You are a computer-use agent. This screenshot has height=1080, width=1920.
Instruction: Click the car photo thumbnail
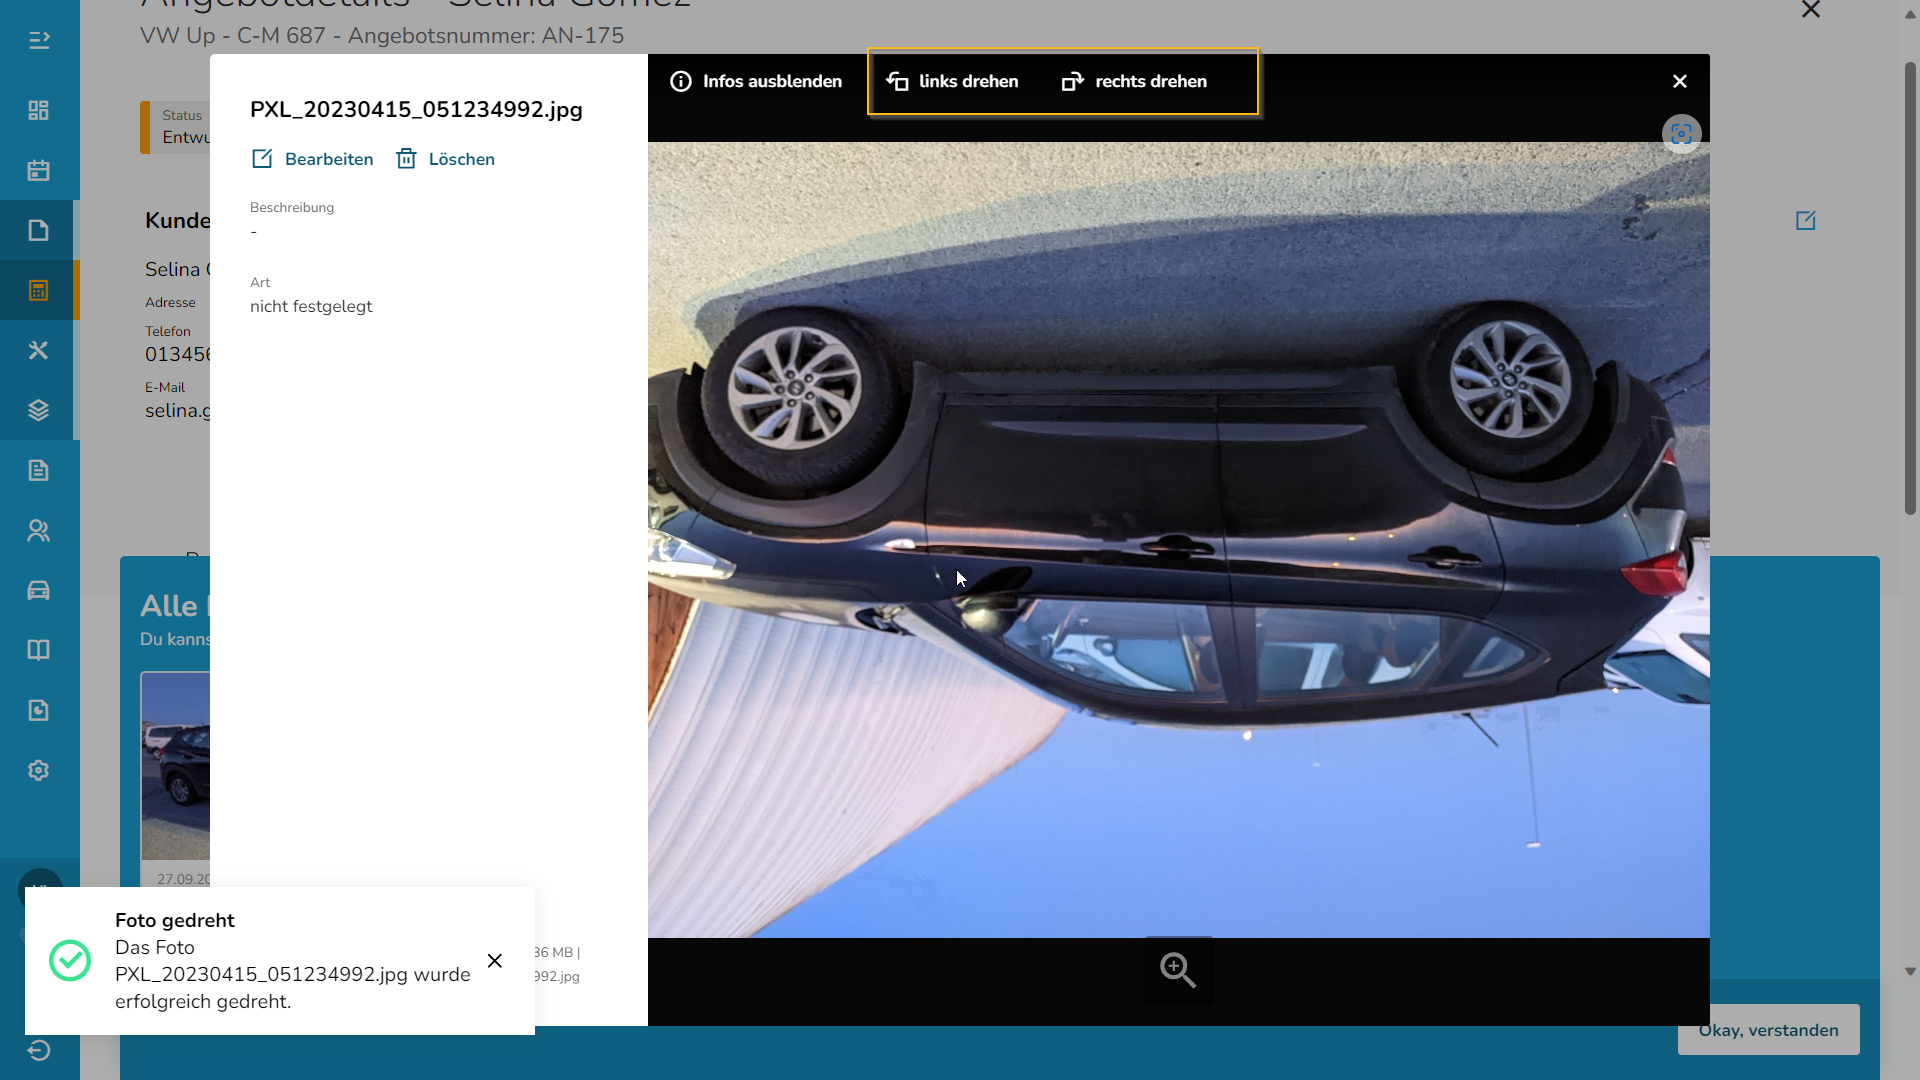pos(176,766)
